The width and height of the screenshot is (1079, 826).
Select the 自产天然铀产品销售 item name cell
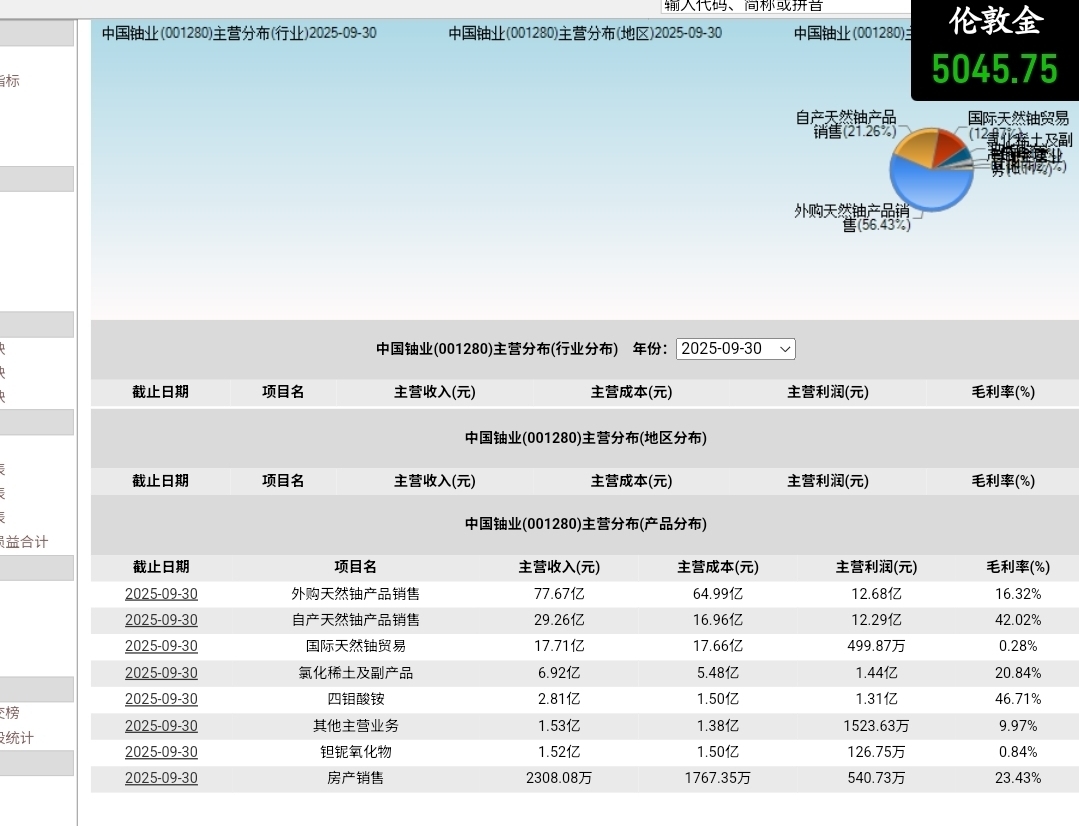click(x=355, y=620)
